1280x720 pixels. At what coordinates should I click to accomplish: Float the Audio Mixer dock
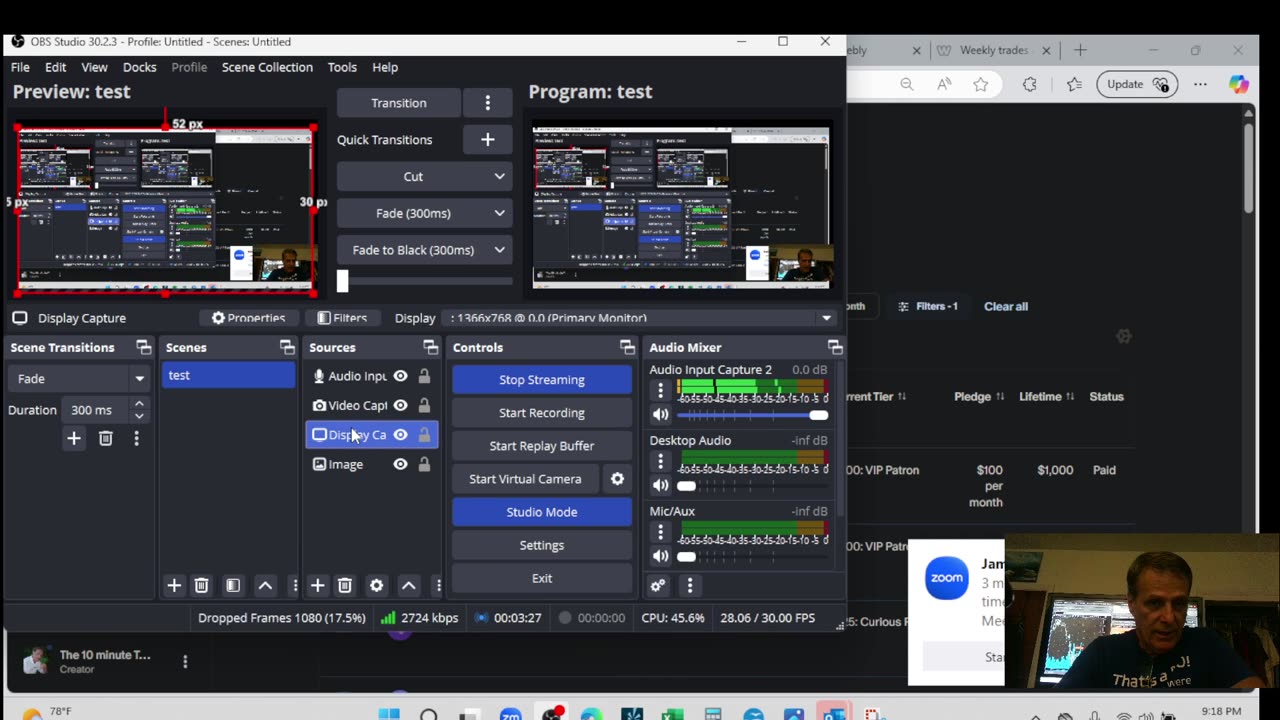[x=835, y=347]
